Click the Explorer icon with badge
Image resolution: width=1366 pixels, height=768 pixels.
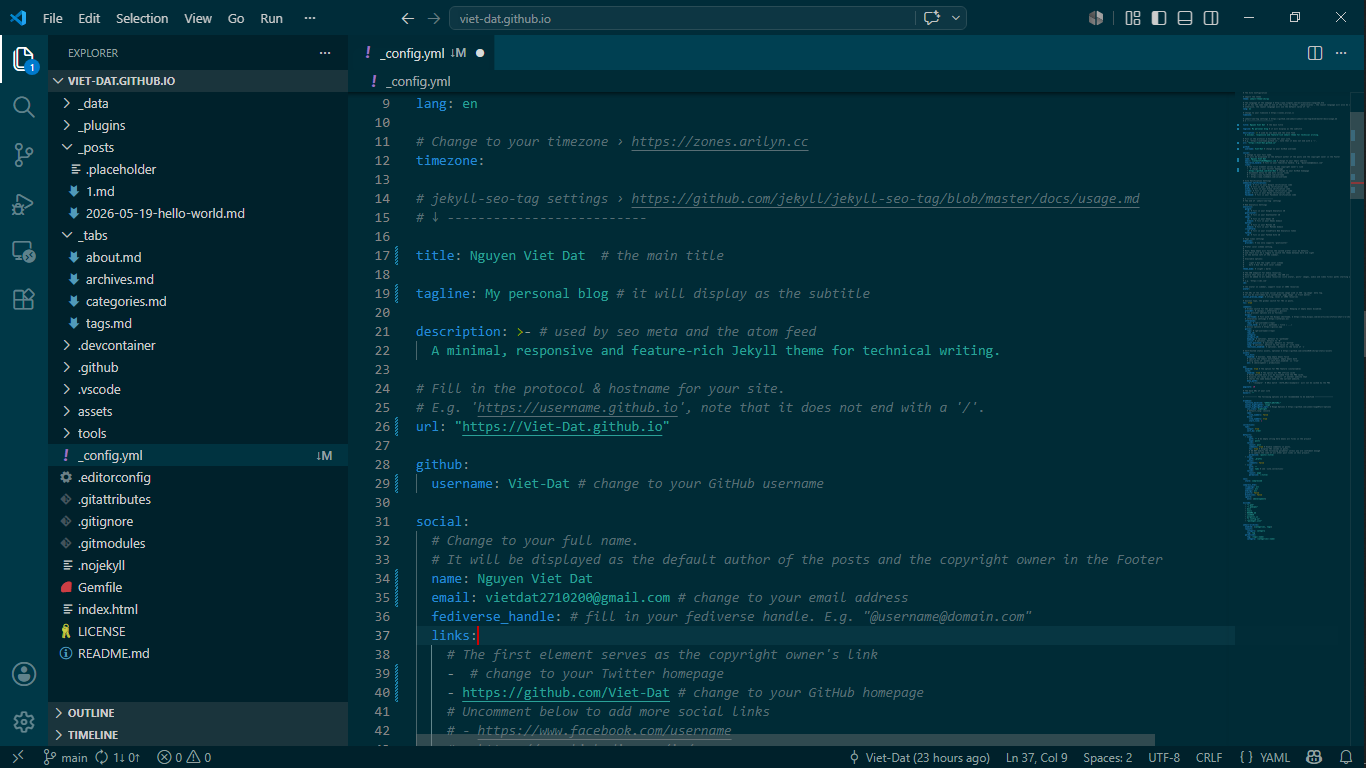24,59
